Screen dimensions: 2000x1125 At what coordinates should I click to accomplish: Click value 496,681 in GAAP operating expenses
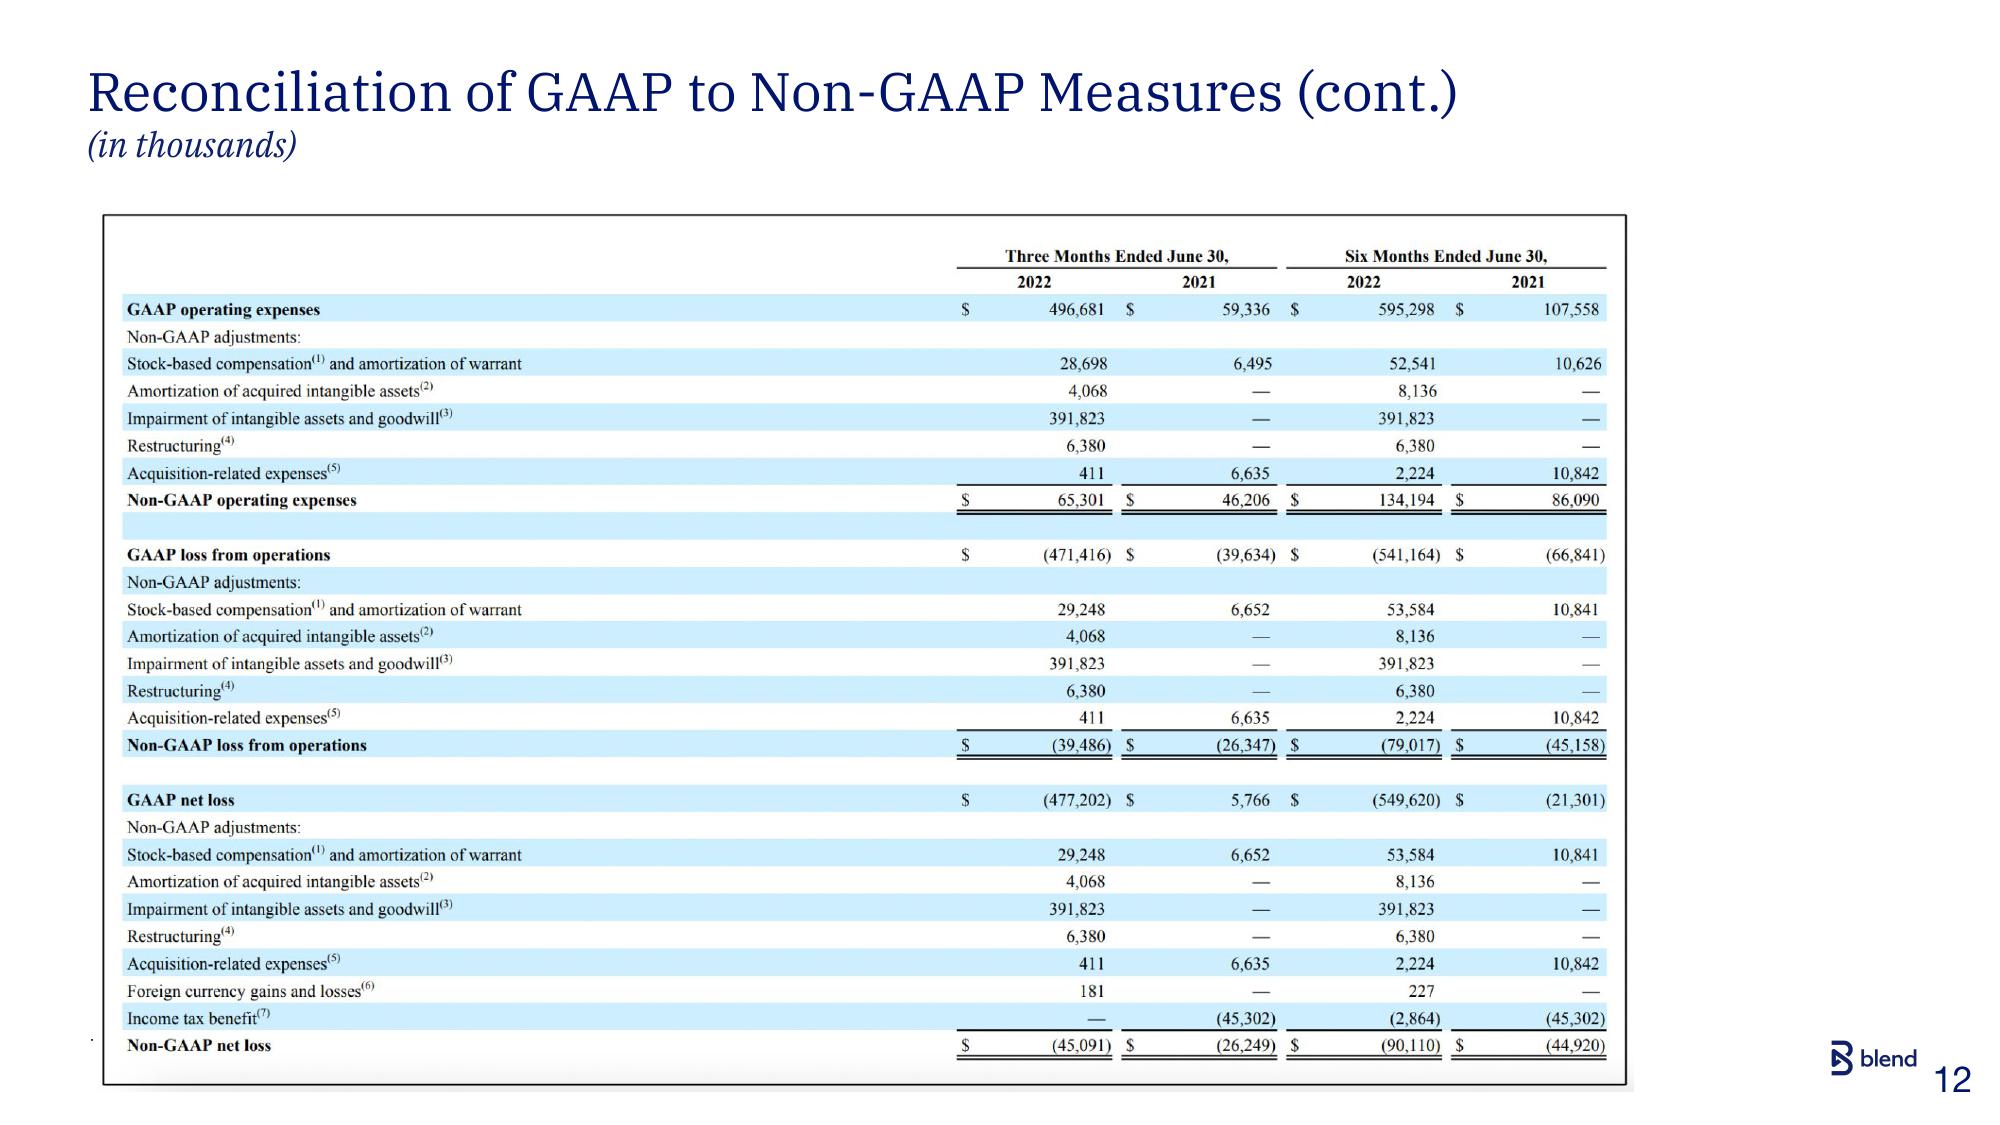1076,310
